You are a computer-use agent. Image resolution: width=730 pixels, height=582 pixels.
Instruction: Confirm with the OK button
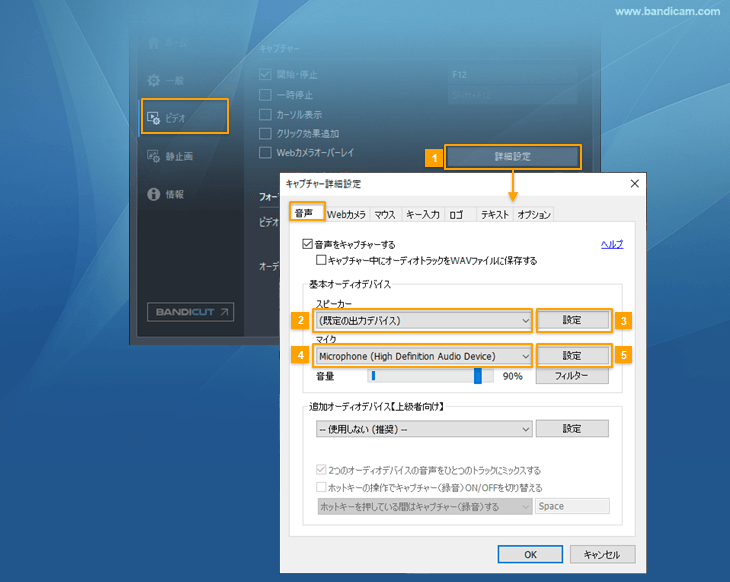530,555
